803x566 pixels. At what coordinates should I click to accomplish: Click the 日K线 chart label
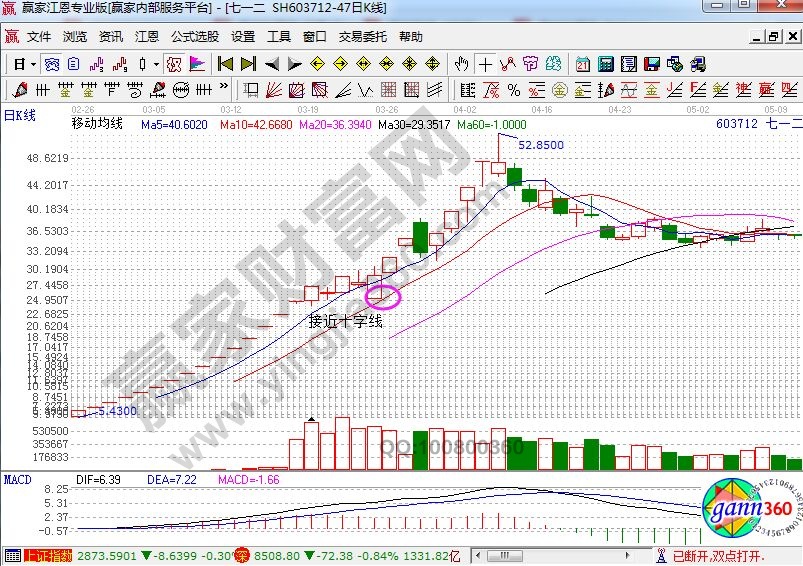point(20,116)
